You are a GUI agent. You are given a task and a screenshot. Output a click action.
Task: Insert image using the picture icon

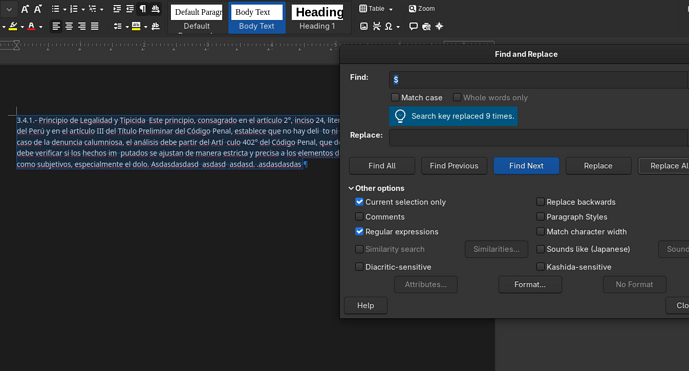coord(364,26)
